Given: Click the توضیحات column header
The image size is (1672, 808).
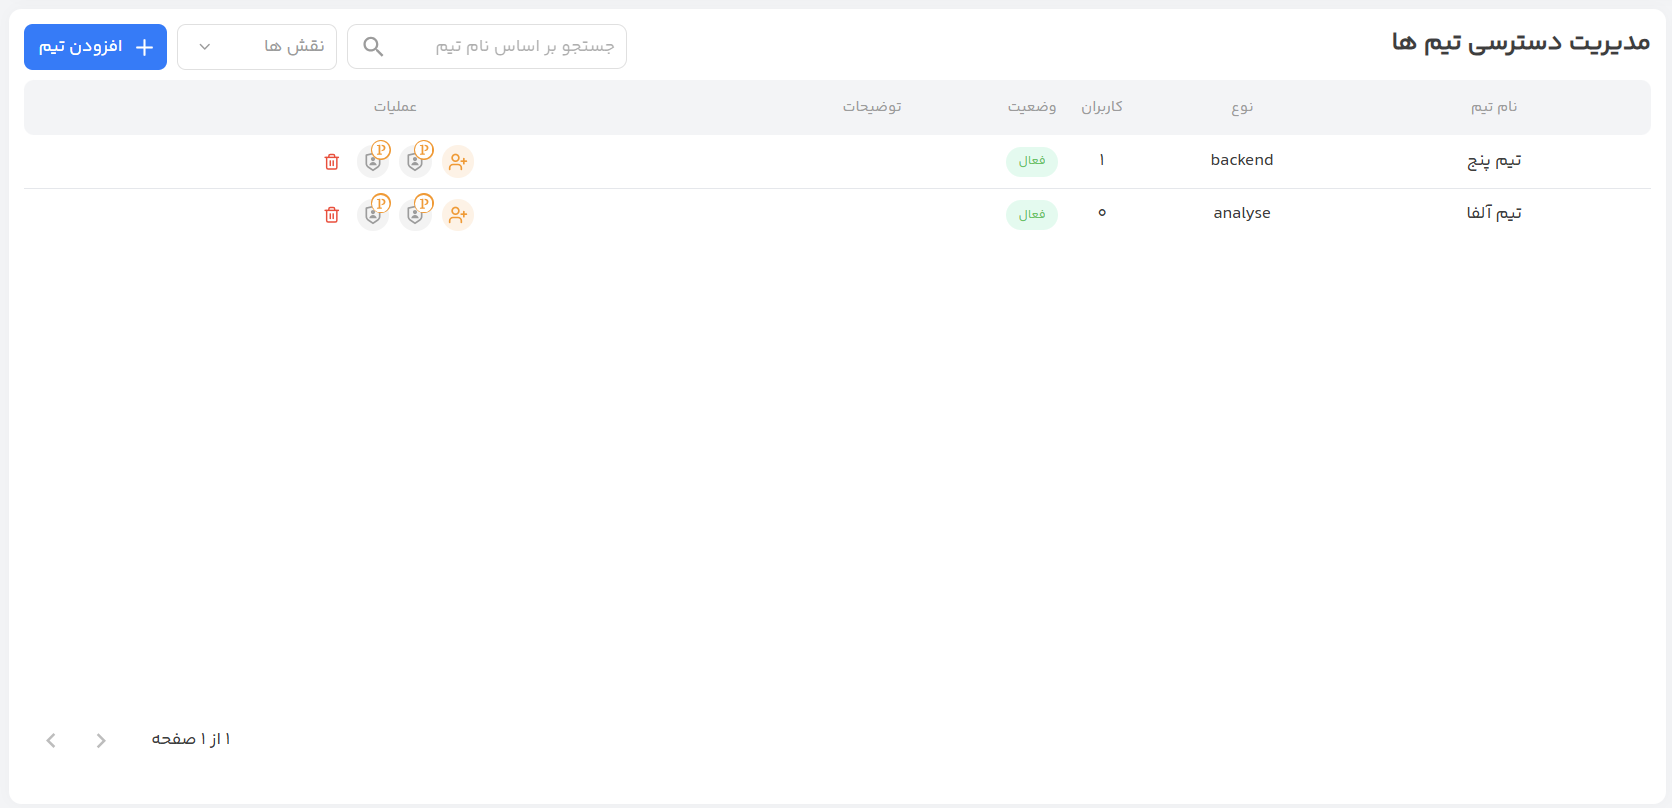Looking at the screenshot, I should 872,107.
